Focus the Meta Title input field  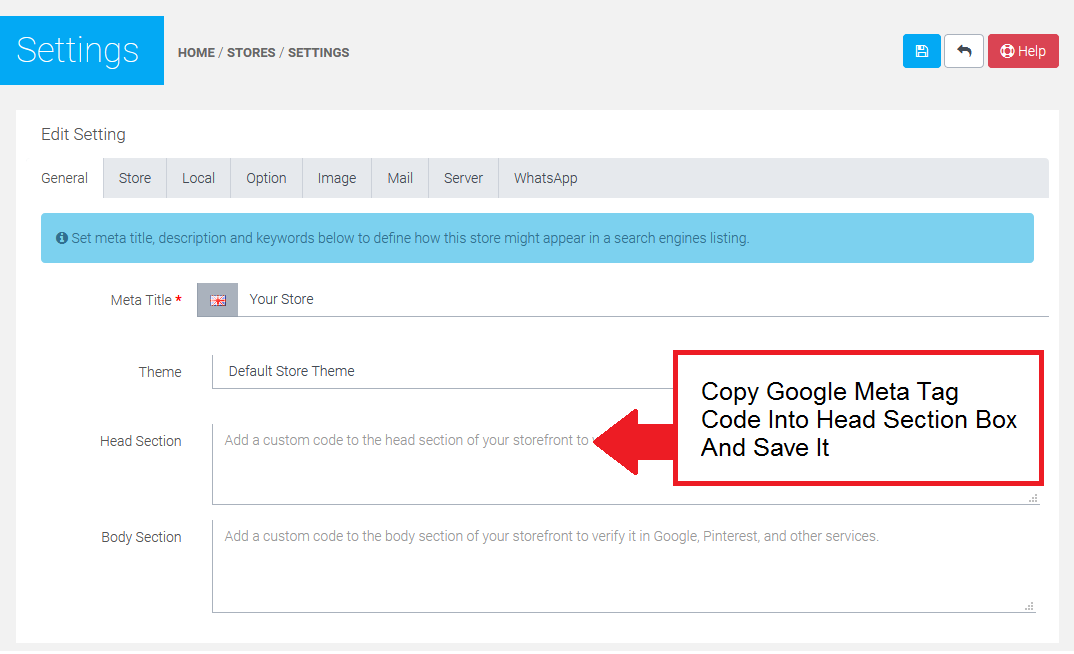[x=640, y=299]
